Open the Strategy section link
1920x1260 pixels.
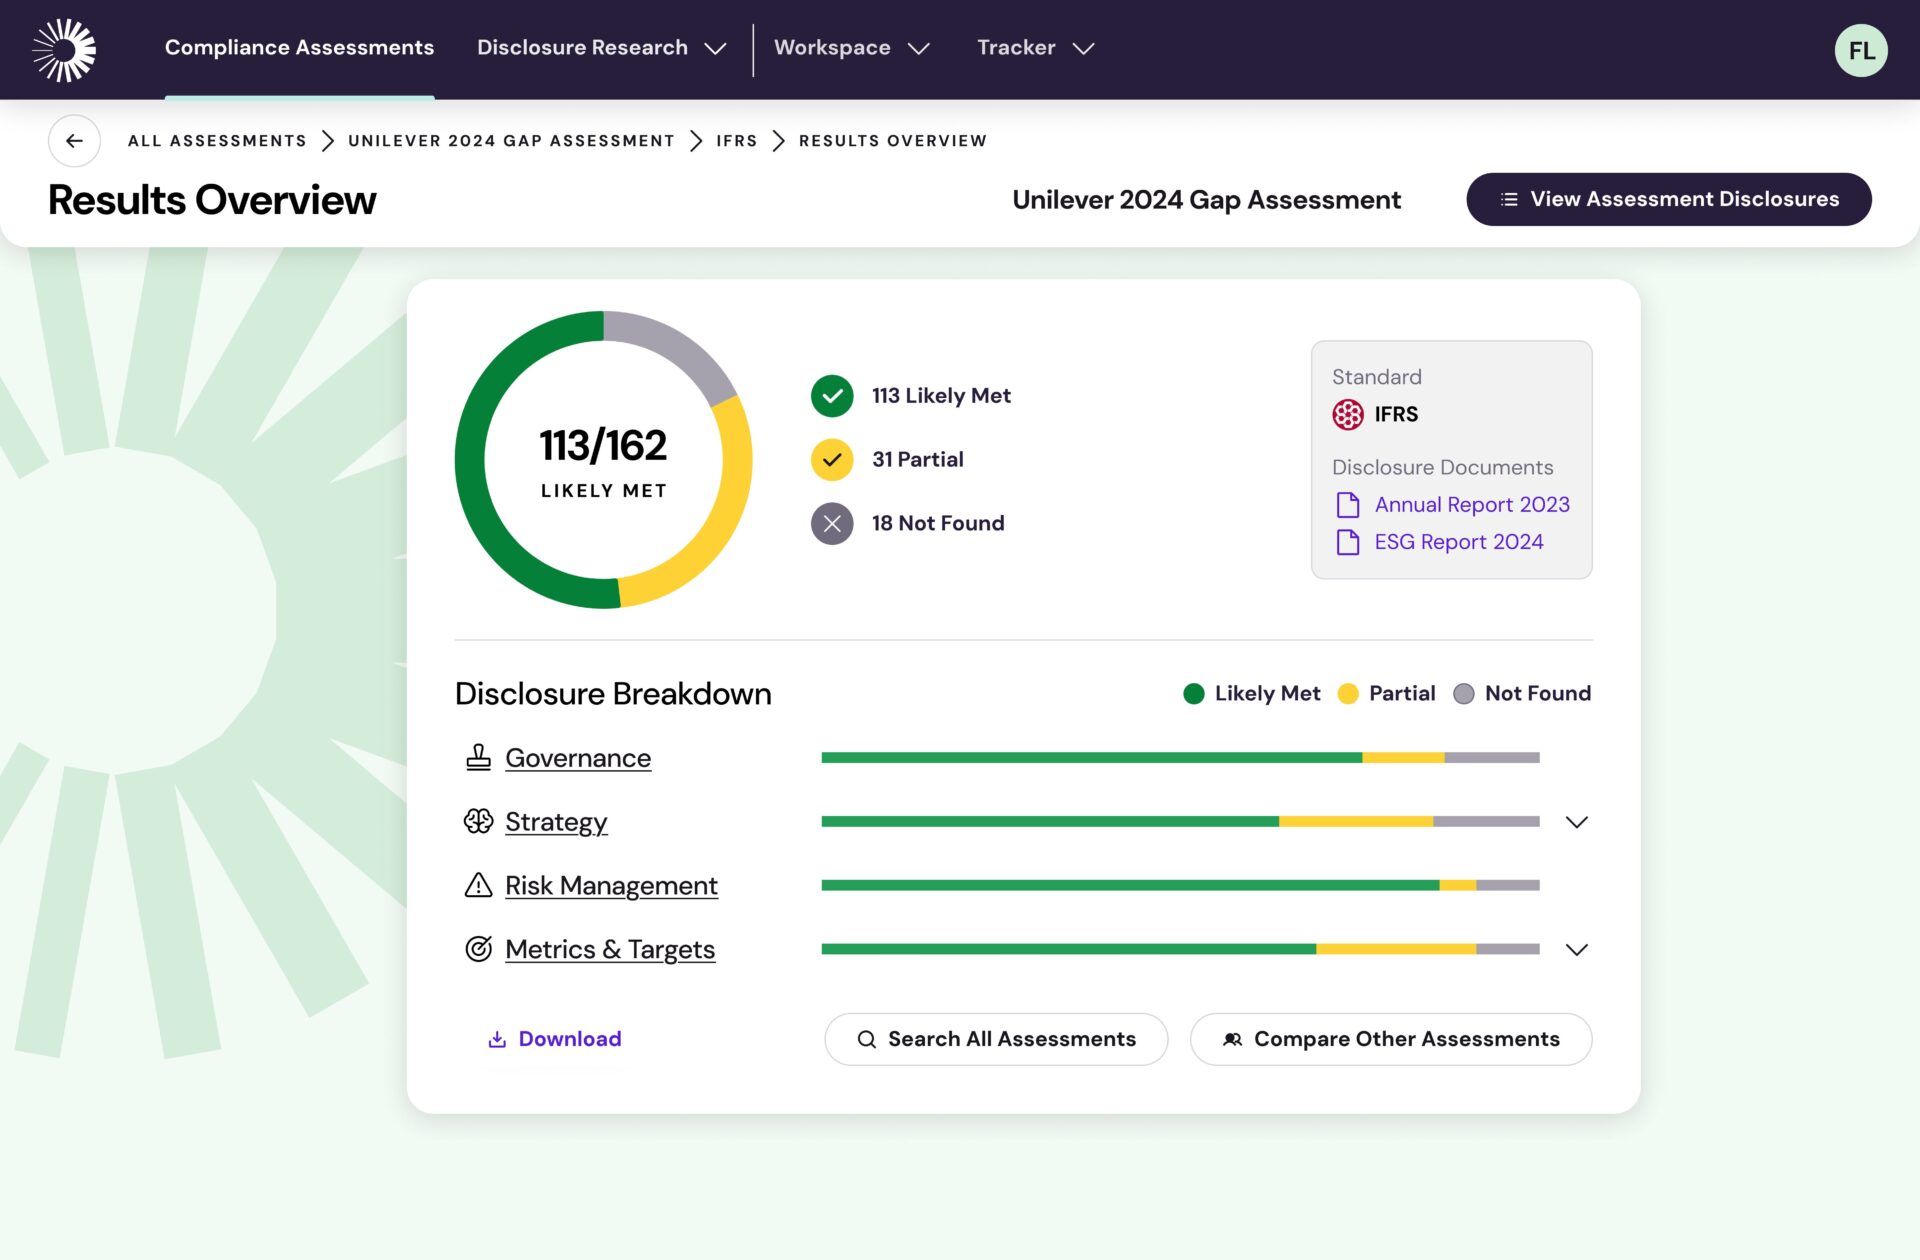pos(556,822)
